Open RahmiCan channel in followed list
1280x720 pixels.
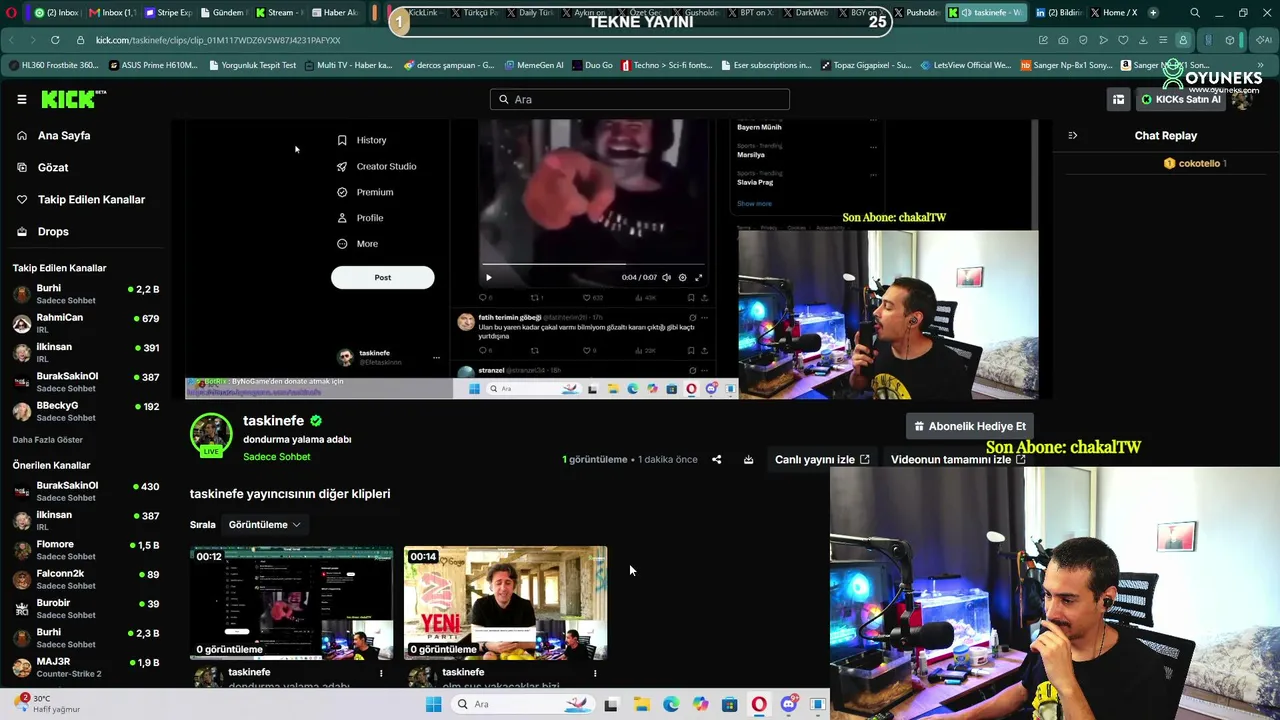[86, 323]
